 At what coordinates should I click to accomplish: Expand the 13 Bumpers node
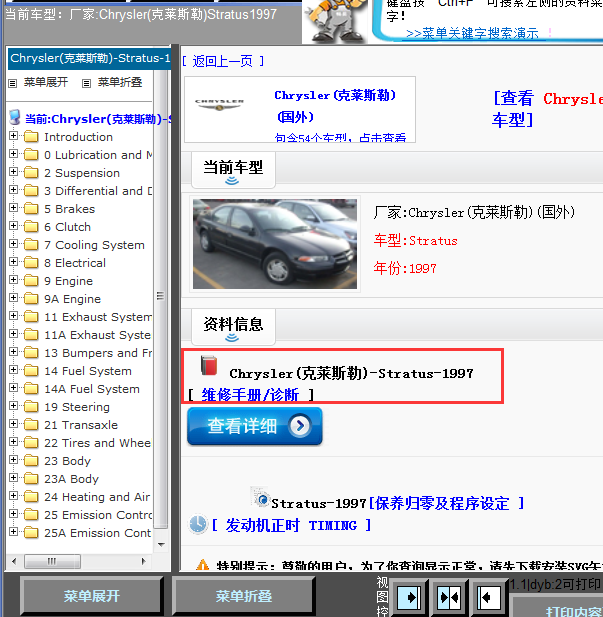pos(13,352)
